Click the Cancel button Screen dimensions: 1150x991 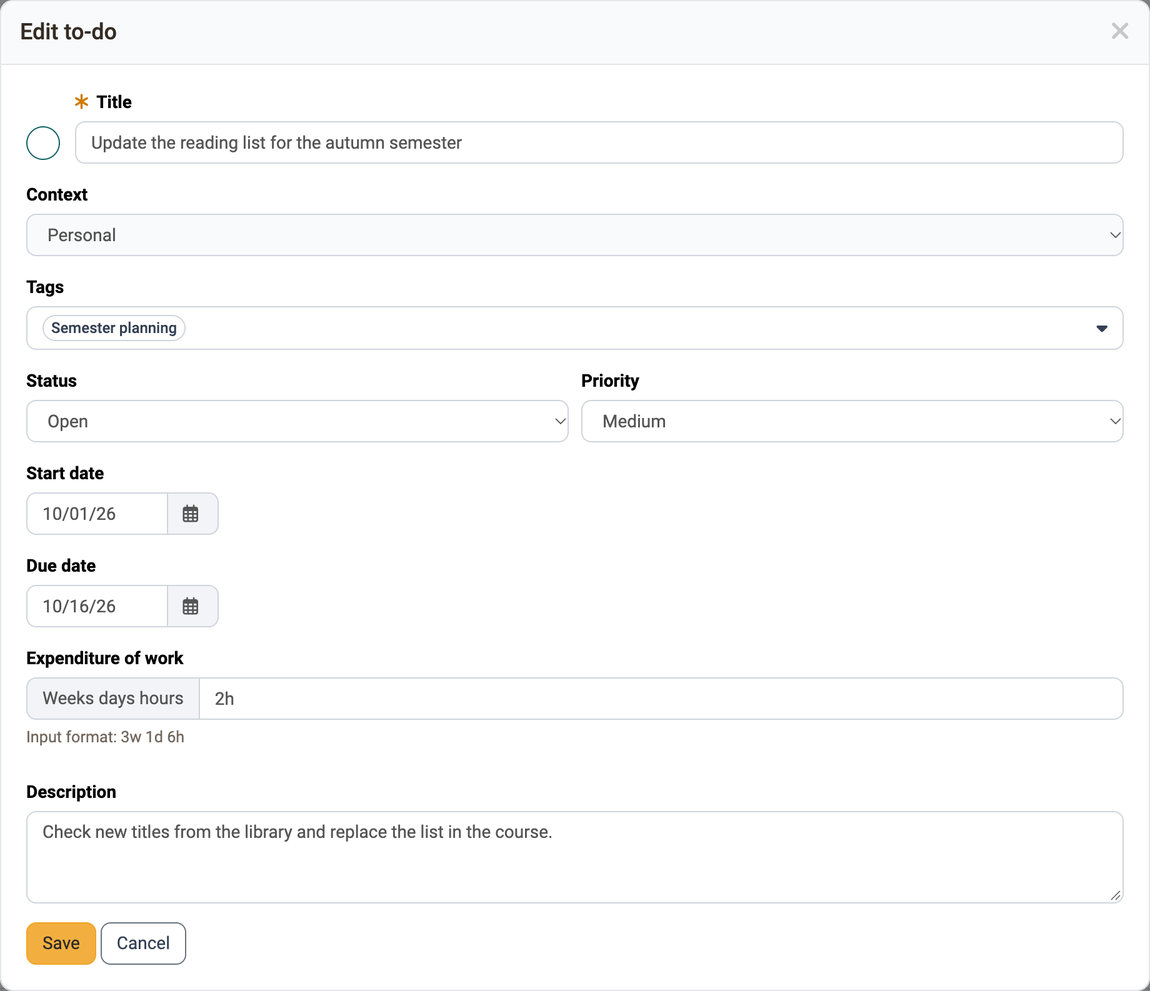[143, 943]
